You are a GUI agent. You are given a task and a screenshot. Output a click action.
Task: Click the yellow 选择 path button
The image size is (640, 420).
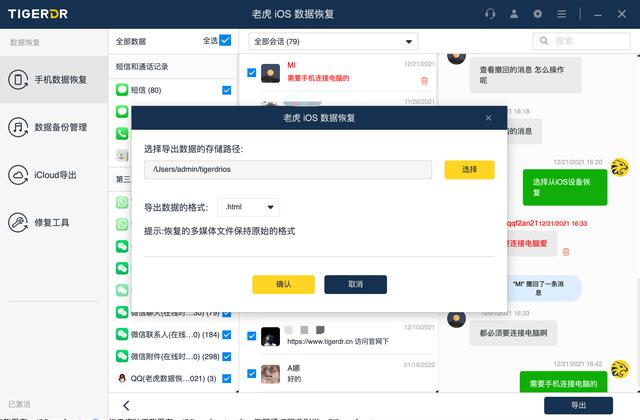point(469,169)
